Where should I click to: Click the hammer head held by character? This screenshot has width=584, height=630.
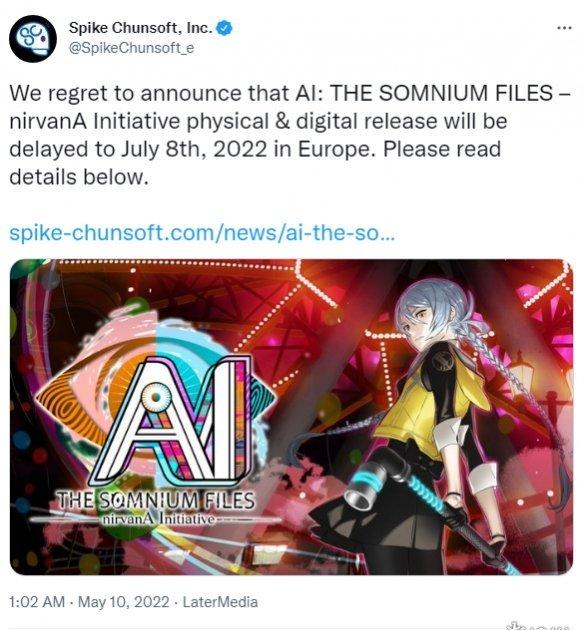coord(376,478)
